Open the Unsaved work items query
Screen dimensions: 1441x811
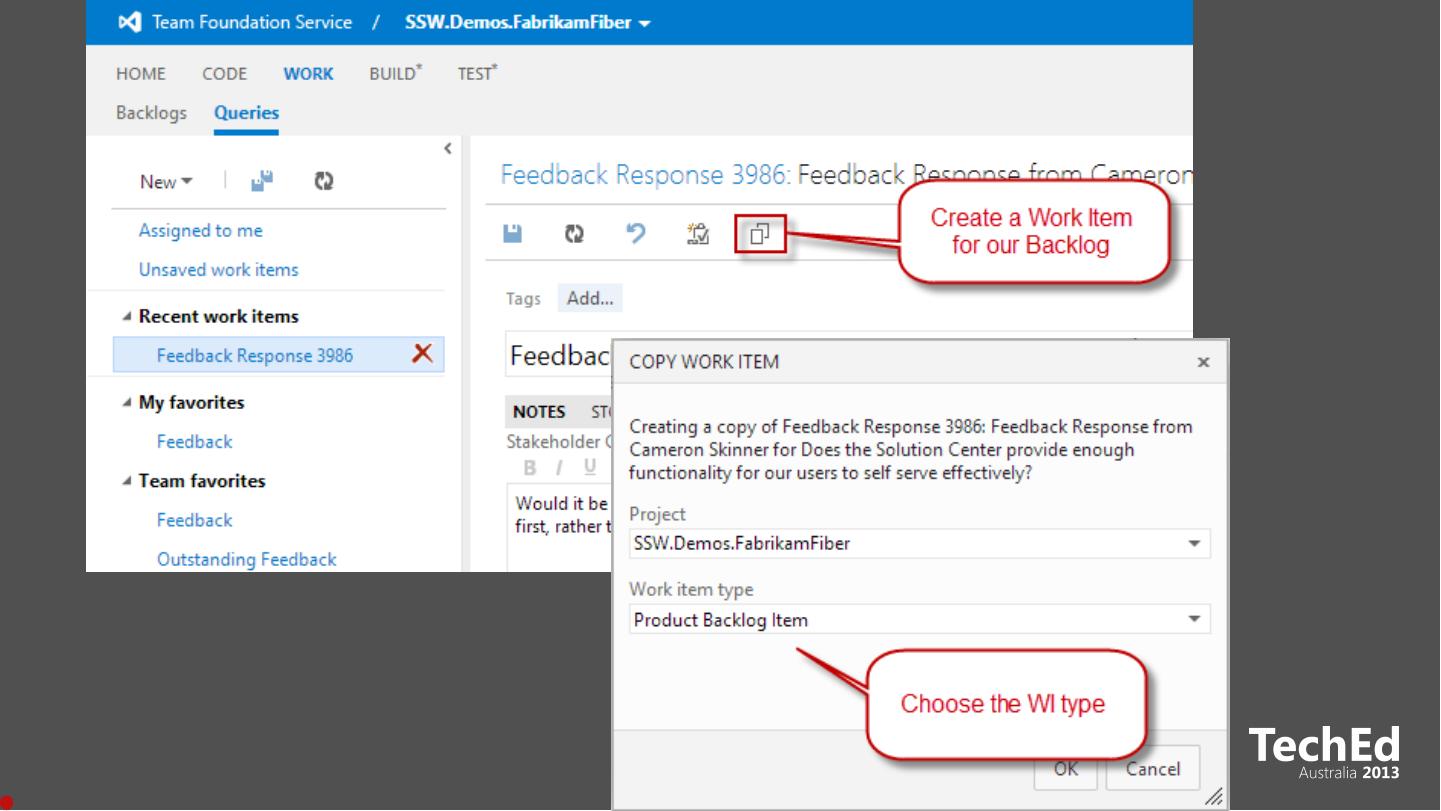pos(218,270)
